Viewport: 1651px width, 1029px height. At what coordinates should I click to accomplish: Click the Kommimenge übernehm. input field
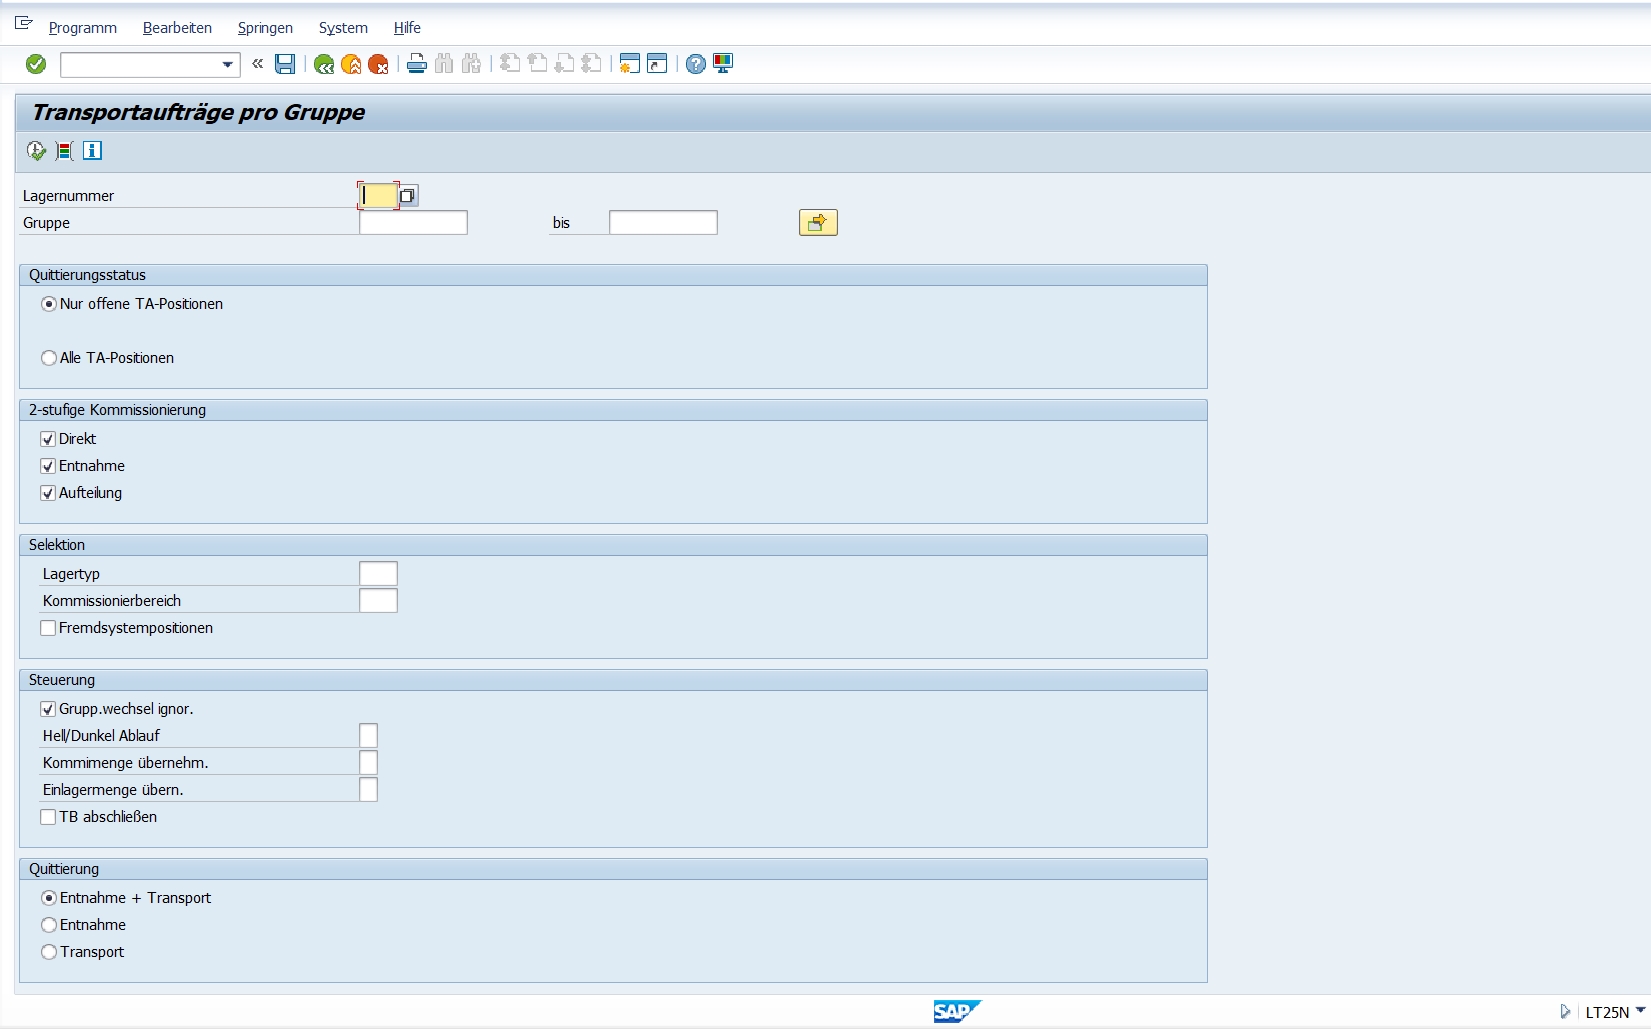(368, 763)
